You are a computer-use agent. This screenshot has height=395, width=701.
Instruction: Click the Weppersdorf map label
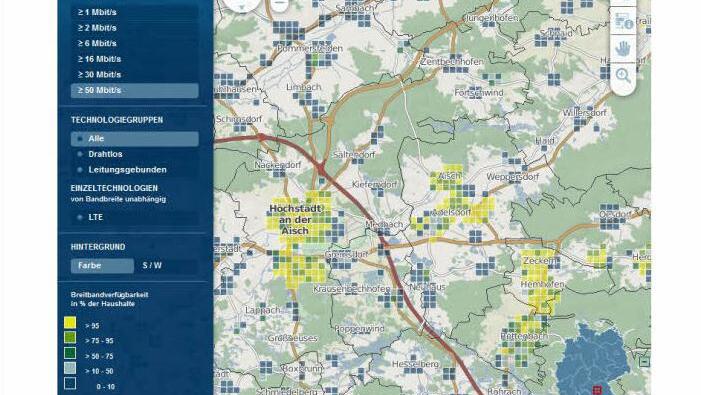(x=512, y=177)
